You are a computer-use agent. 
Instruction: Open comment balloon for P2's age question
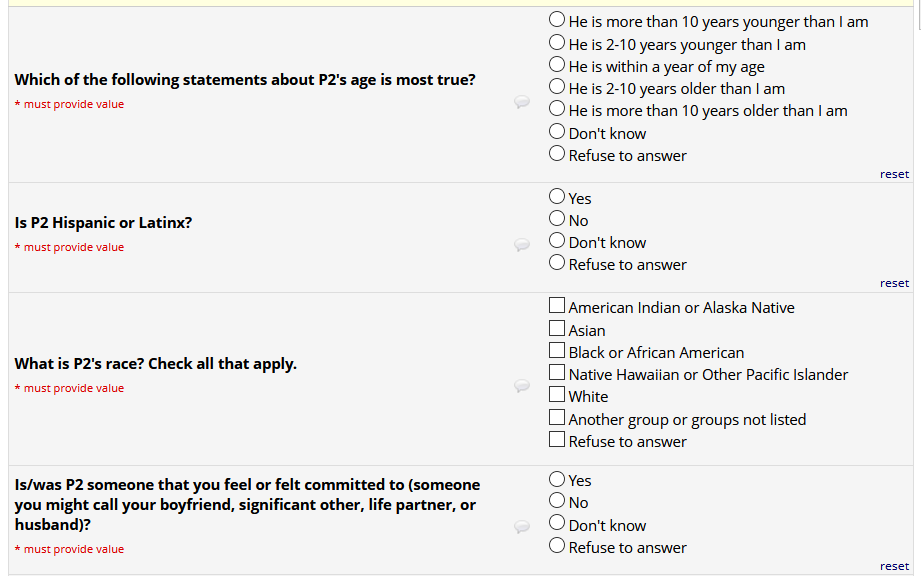tap(521, 102)
